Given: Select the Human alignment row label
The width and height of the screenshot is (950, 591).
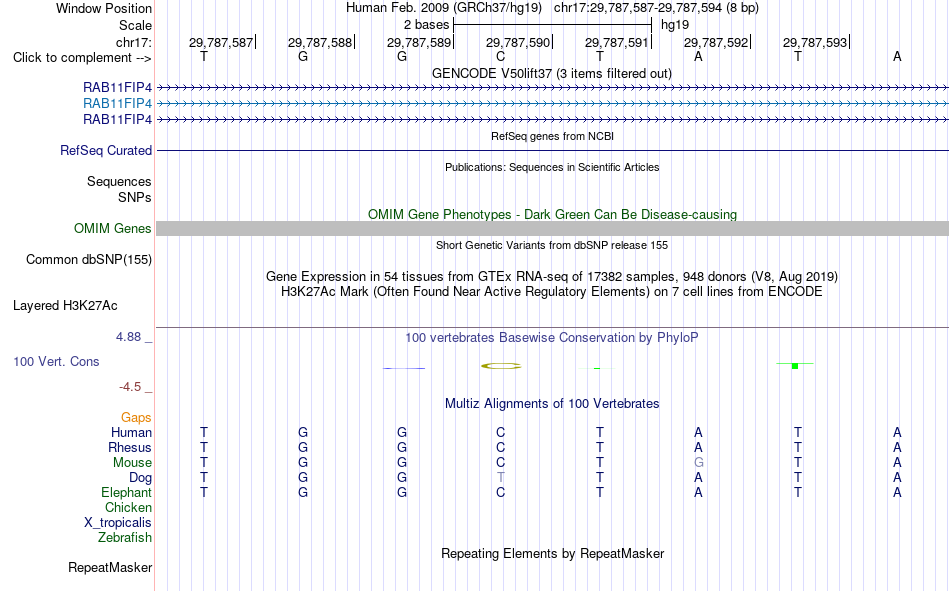Looking at the screenshot, I should click(131, 432).
